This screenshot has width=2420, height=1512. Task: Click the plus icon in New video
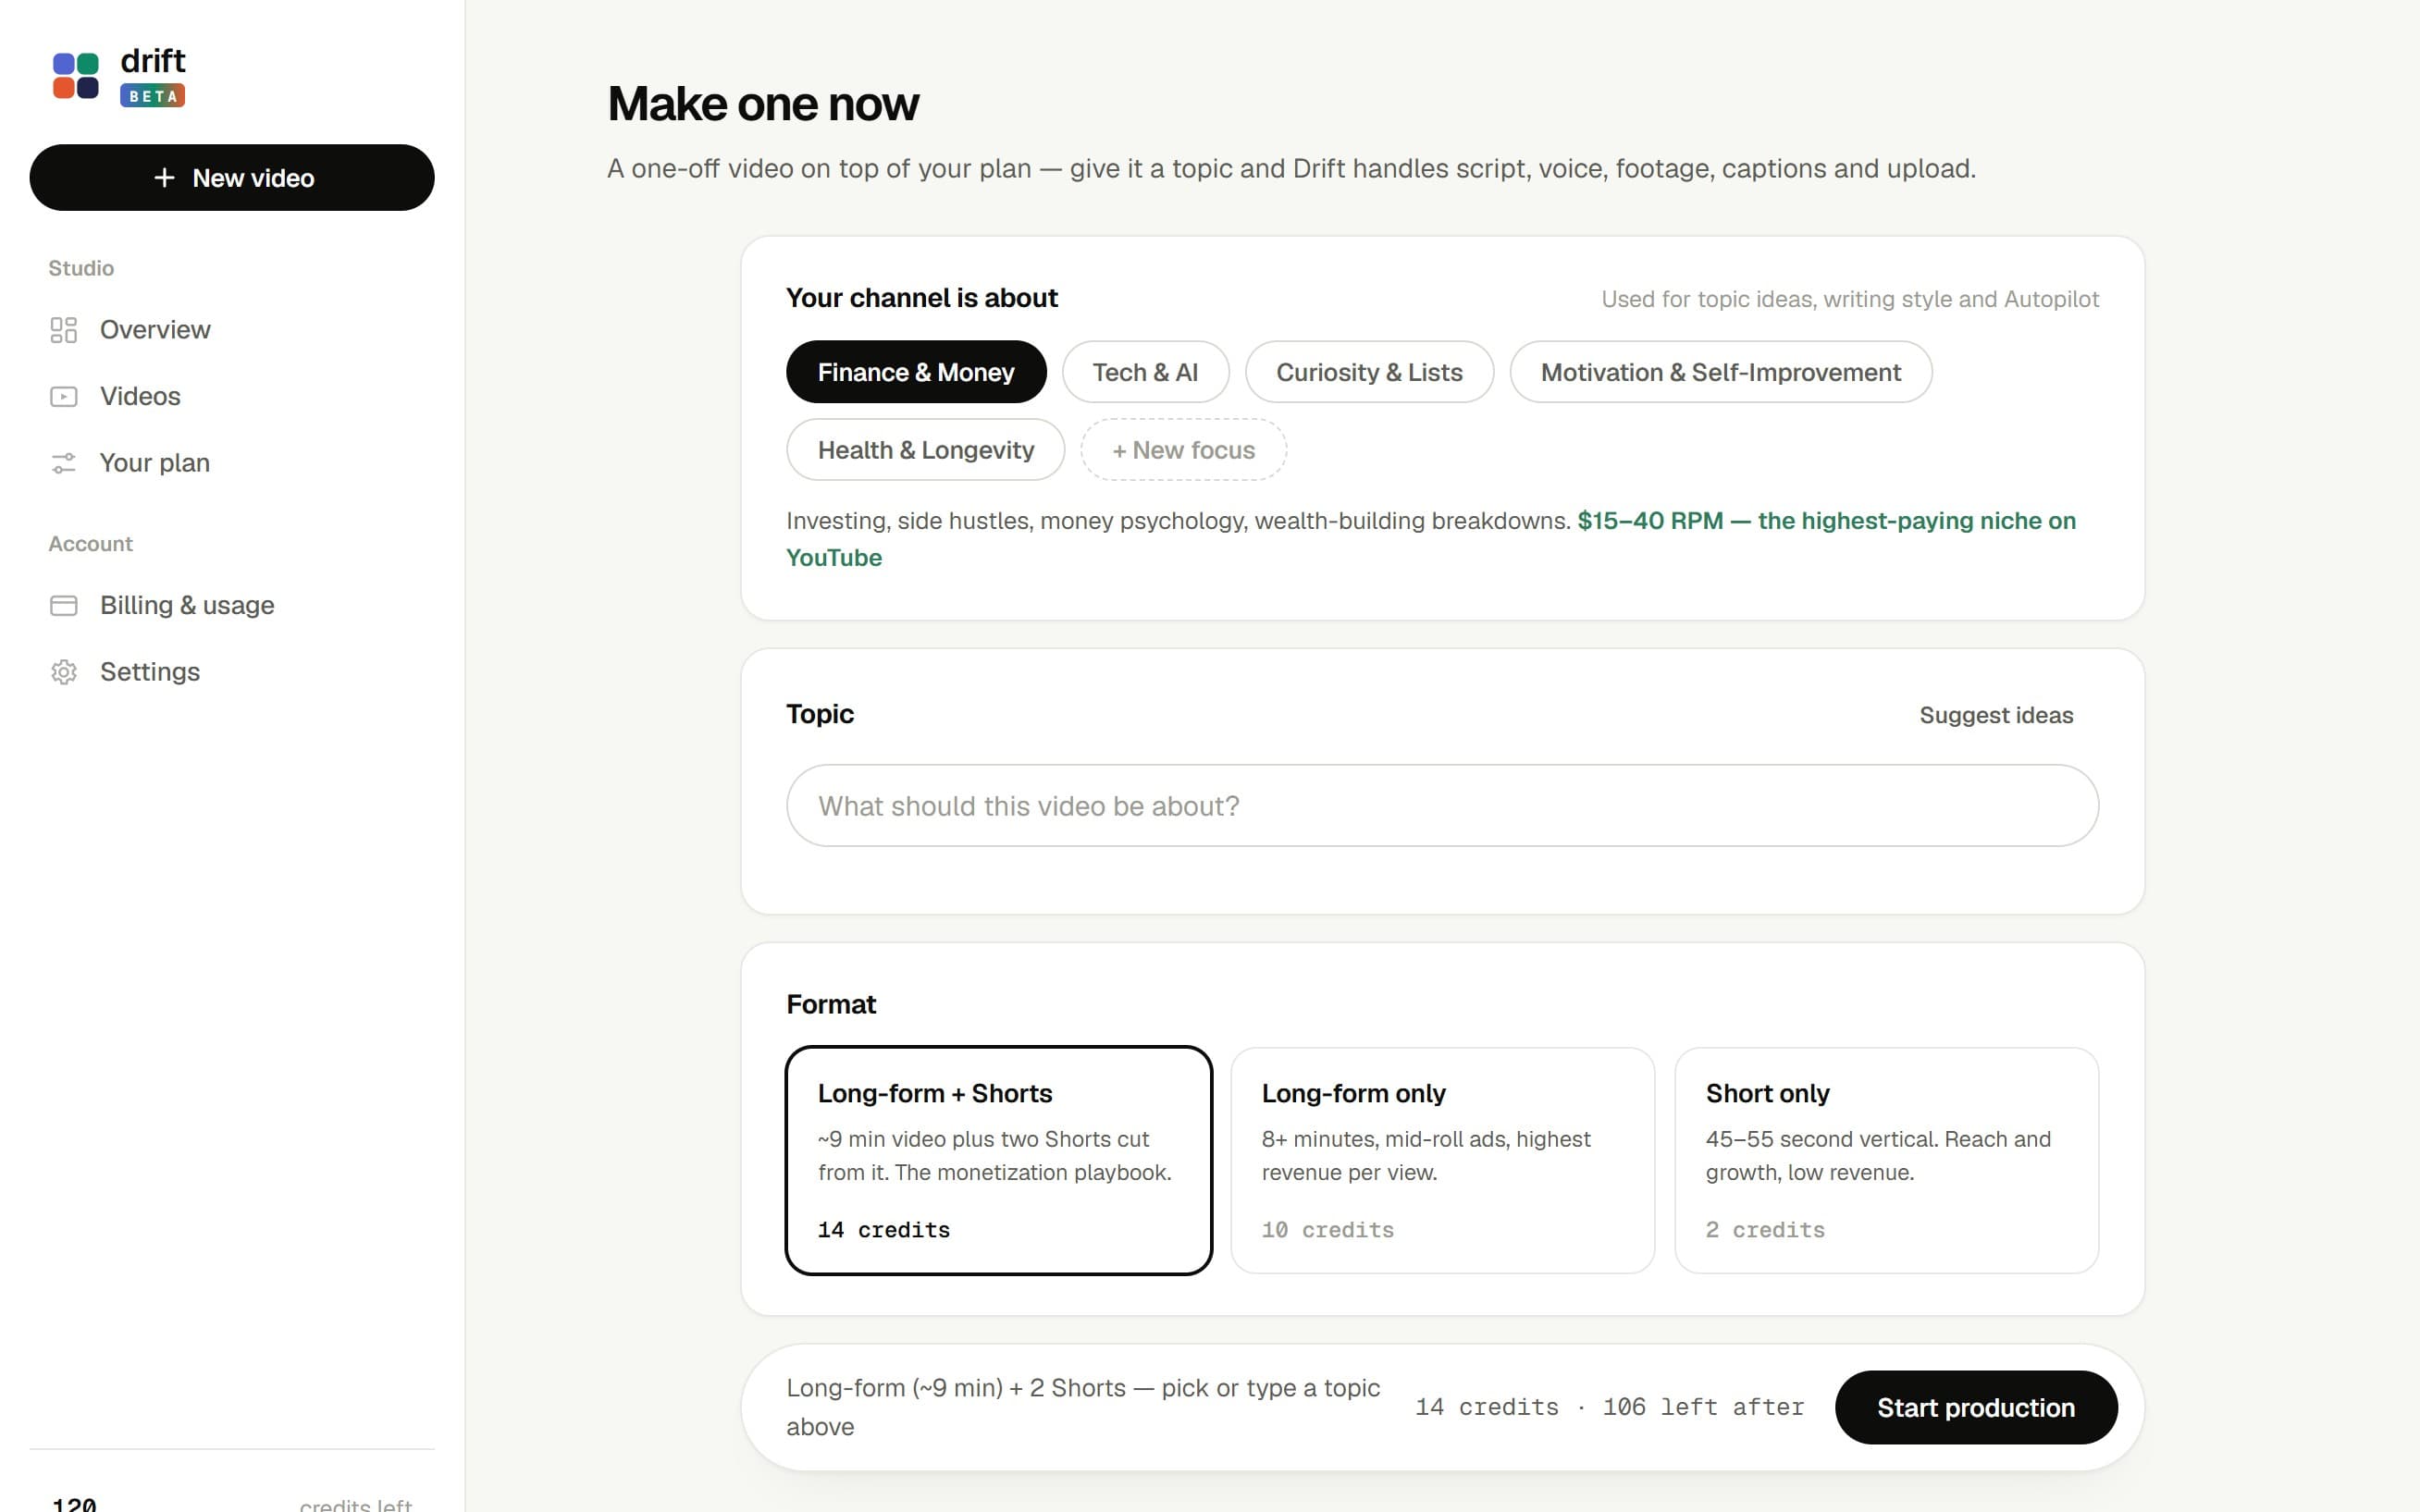(164, 178)
